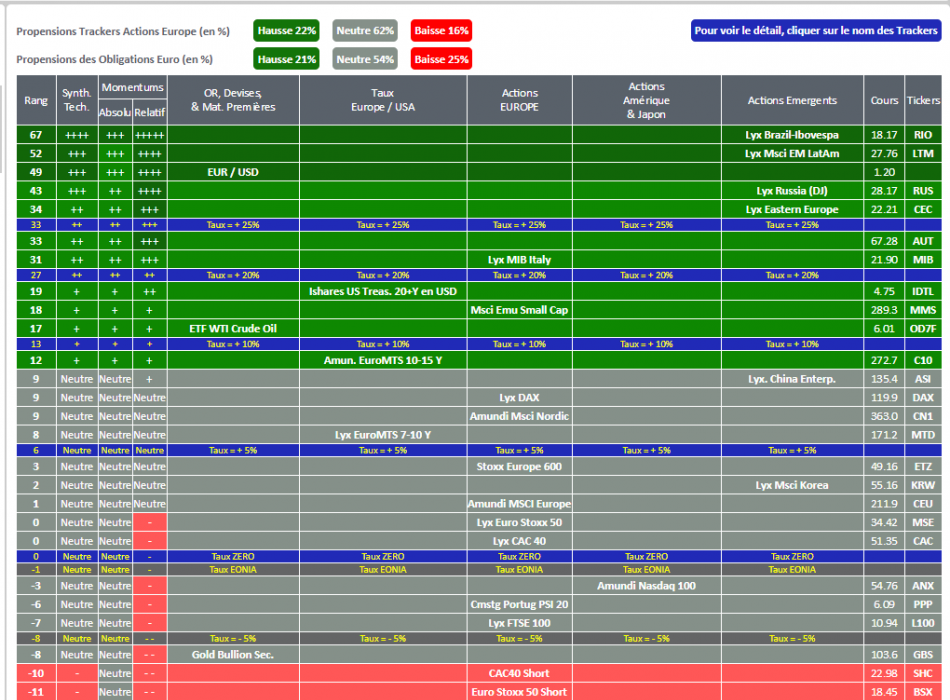This screenshot has height=700, width=950.
Task: Click the OD7F ticker cell
Action: 923,329
